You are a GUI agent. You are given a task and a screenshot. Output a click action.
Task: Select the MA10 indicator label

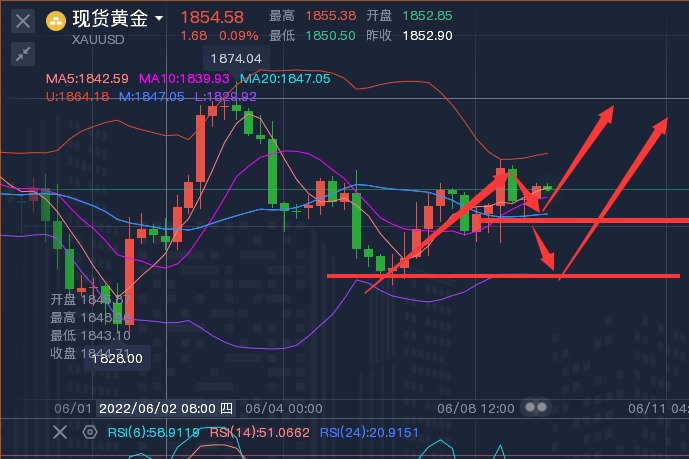tap(184, 78)
